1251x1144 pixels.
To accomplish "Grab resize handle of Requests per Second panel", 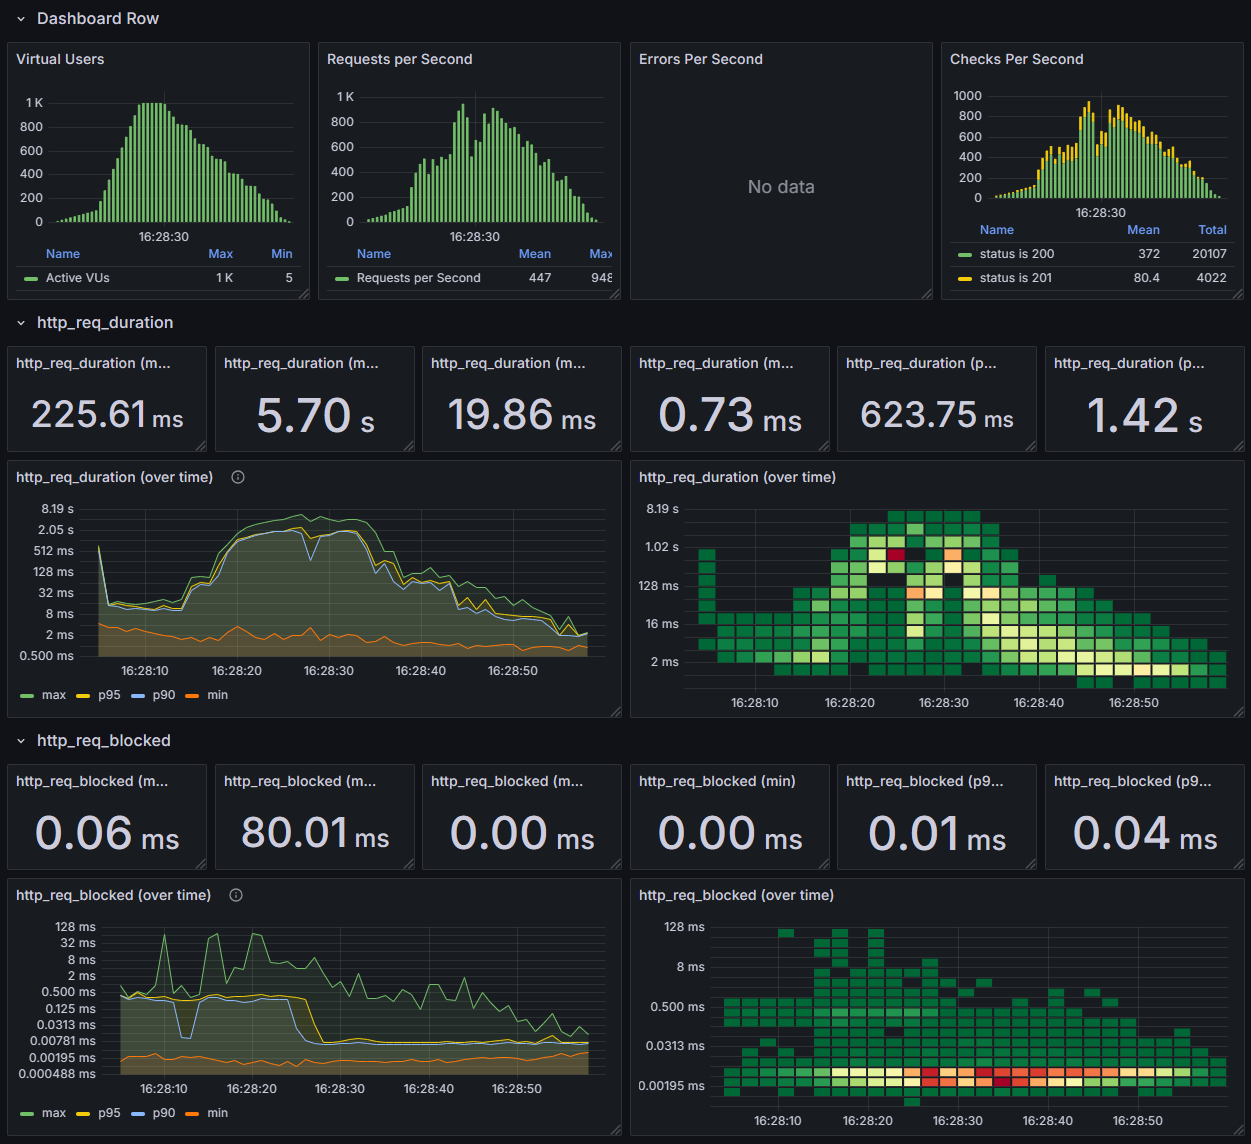I will point(615,294).
